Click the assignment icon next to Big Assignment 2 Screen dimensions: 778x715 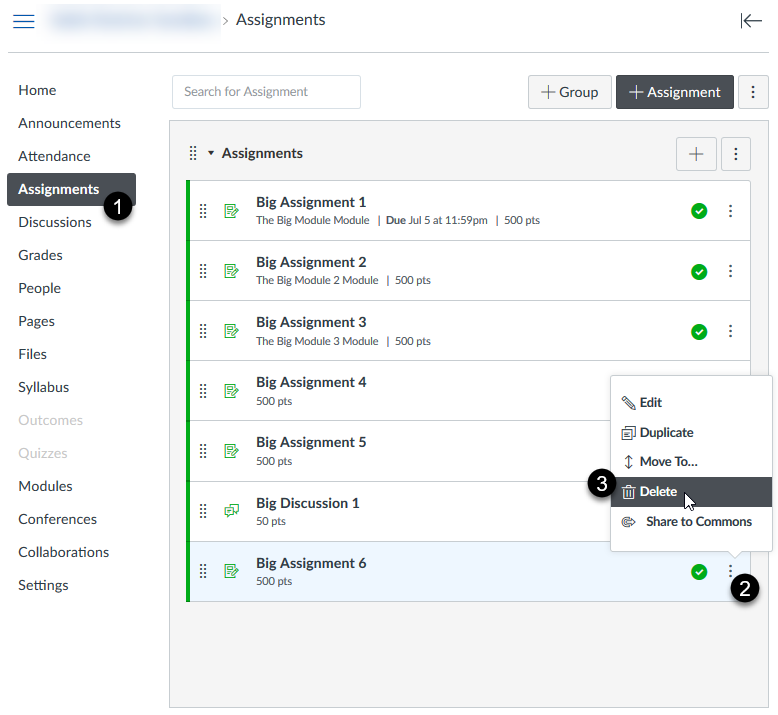pyautogui.click(x=231, y=271)
